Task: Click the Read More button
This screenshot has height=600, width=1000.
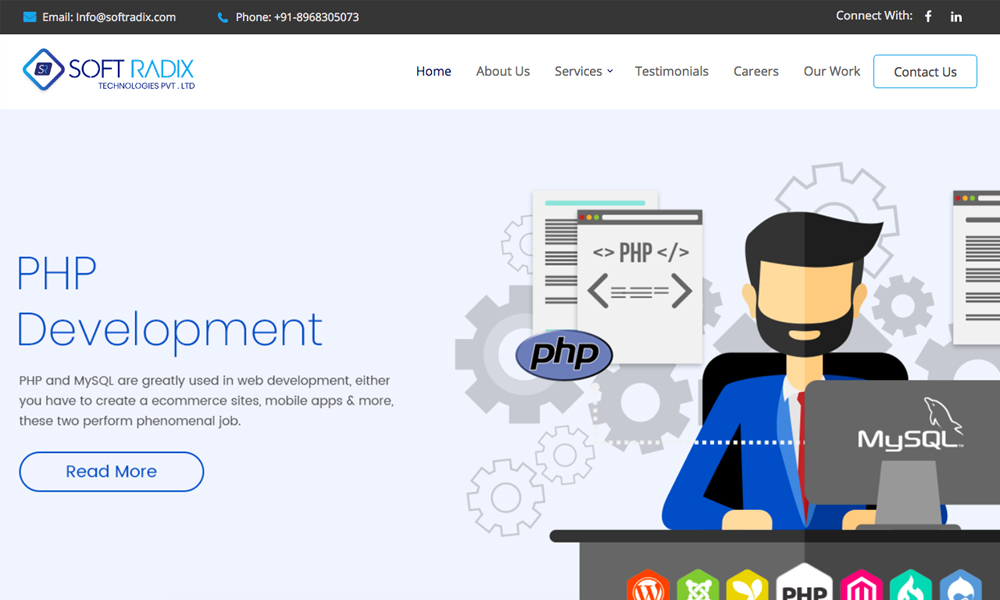Action: (111, 471)
